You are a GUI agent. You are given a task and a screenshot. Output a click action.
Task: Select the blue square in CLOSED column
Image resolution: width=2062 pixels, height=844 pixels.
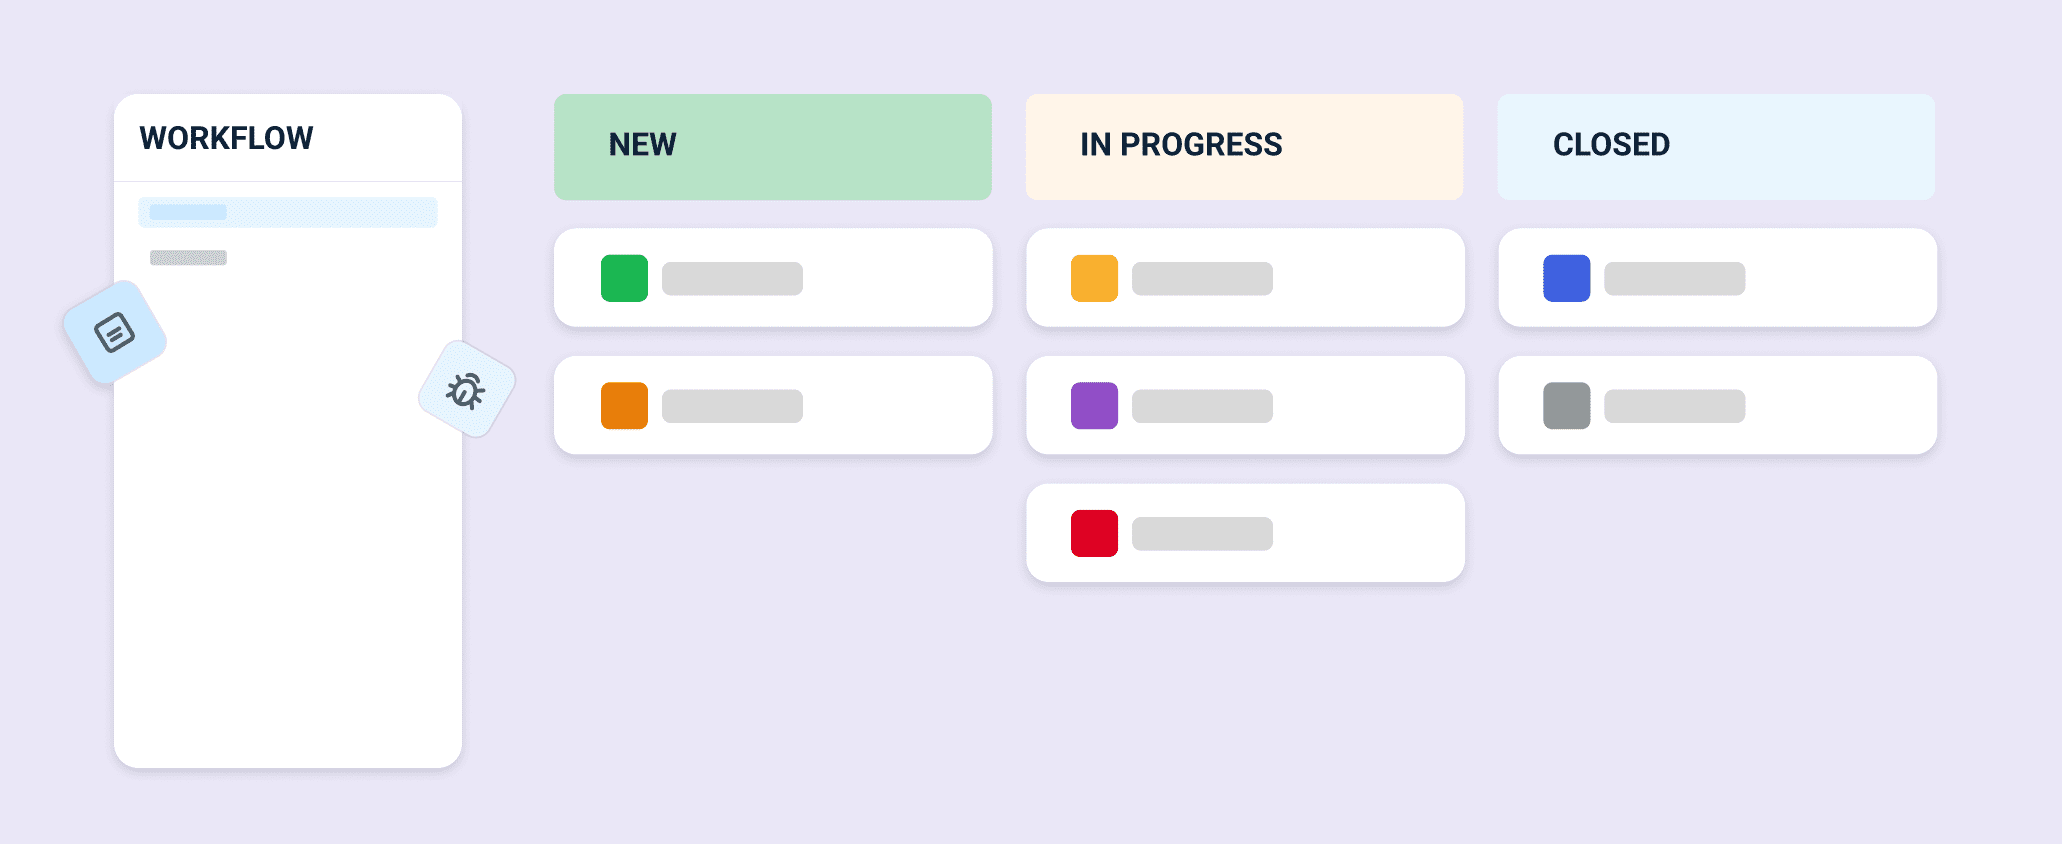[1566, 278]
